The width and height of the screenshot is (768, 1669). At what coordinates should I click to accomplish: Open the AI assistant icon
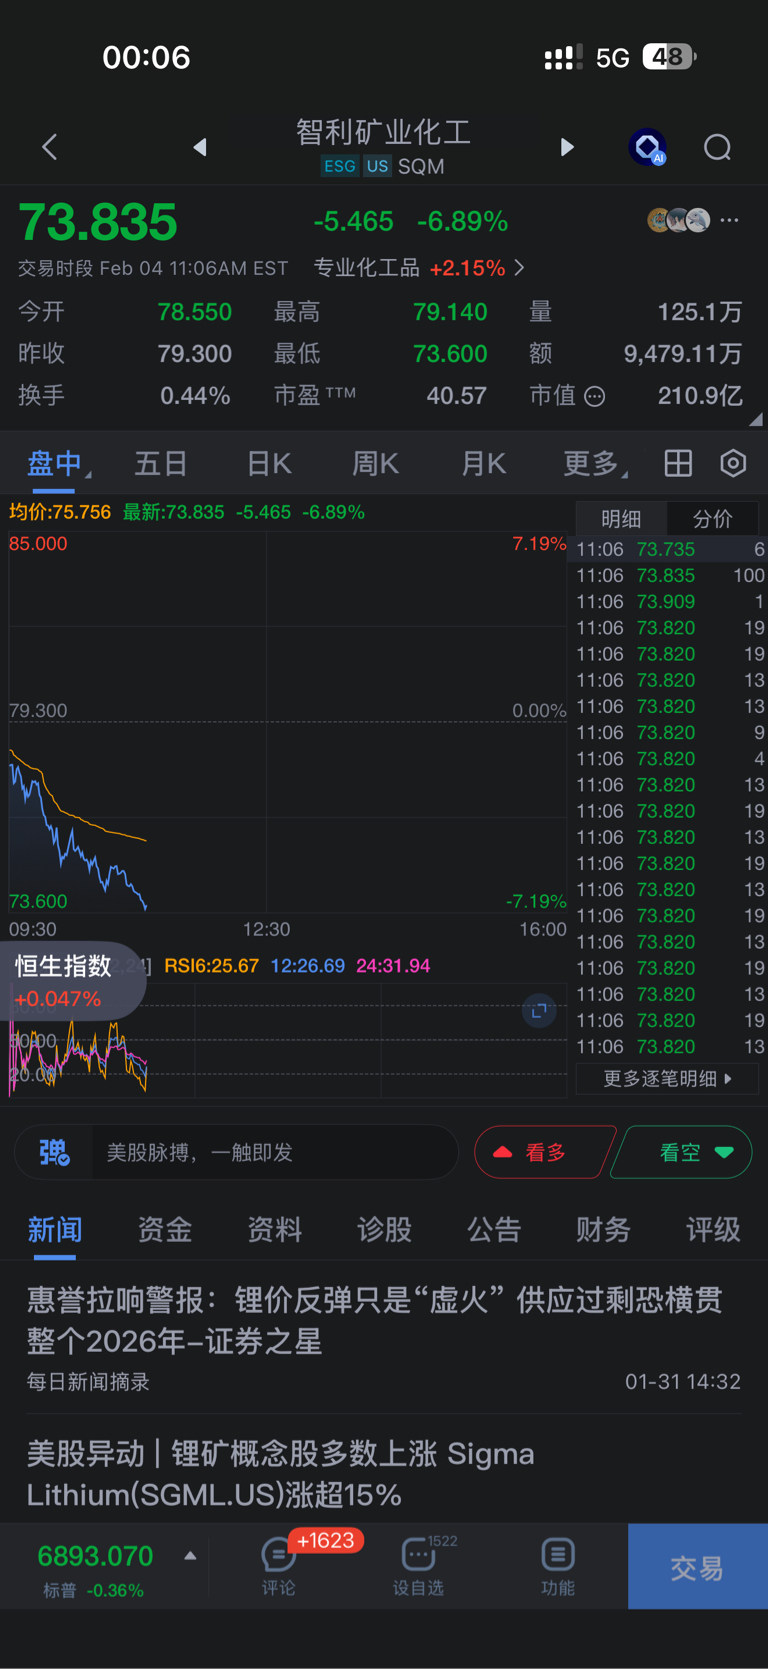click(648, 147)
